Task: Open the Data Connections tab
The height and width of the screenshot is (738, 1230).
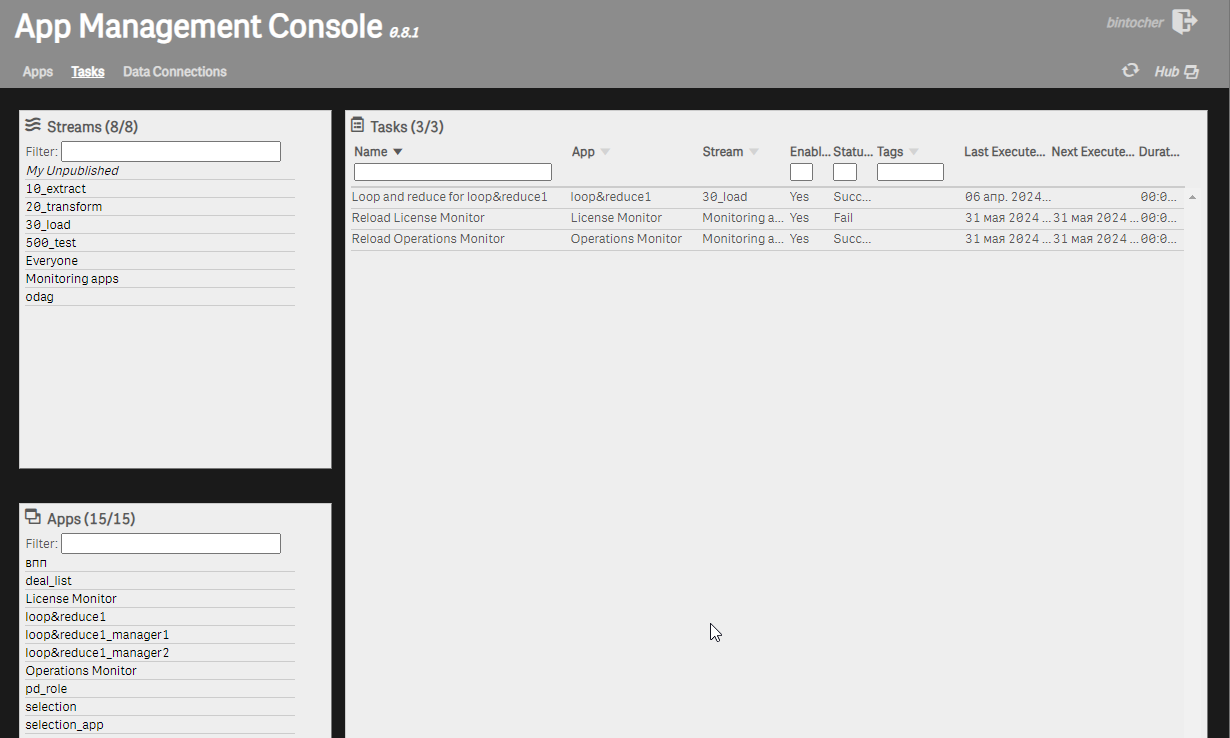Action: [174, 71]
